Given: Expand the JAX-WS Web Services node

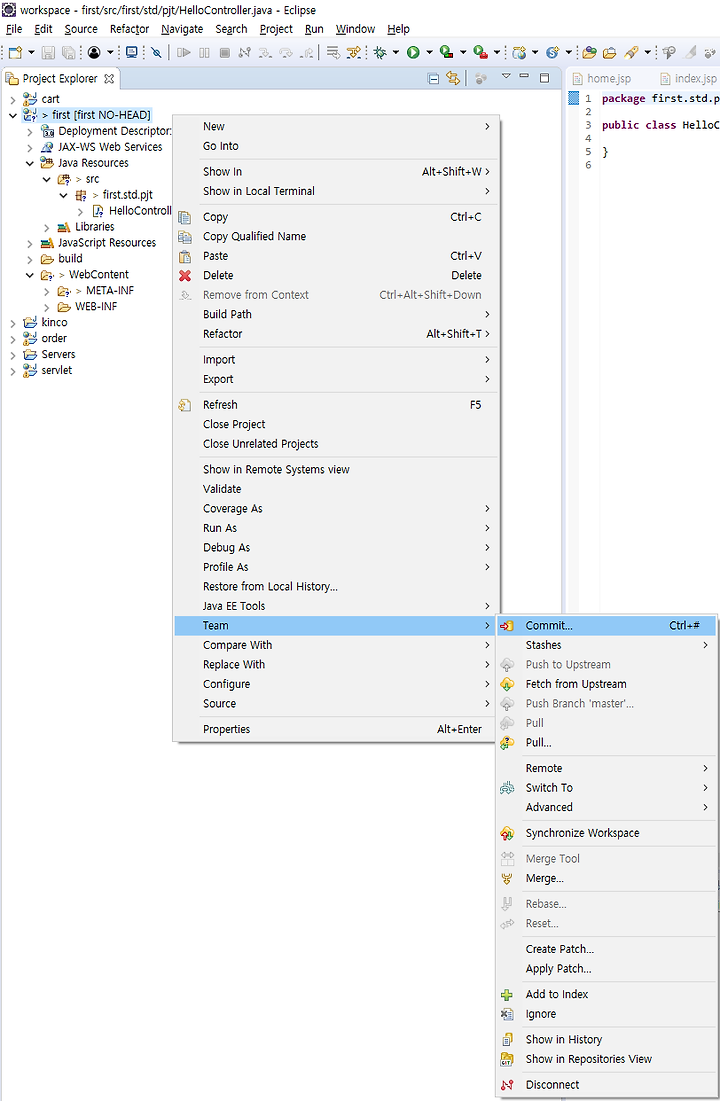Looking at the screenshot, I should point(30,147).
